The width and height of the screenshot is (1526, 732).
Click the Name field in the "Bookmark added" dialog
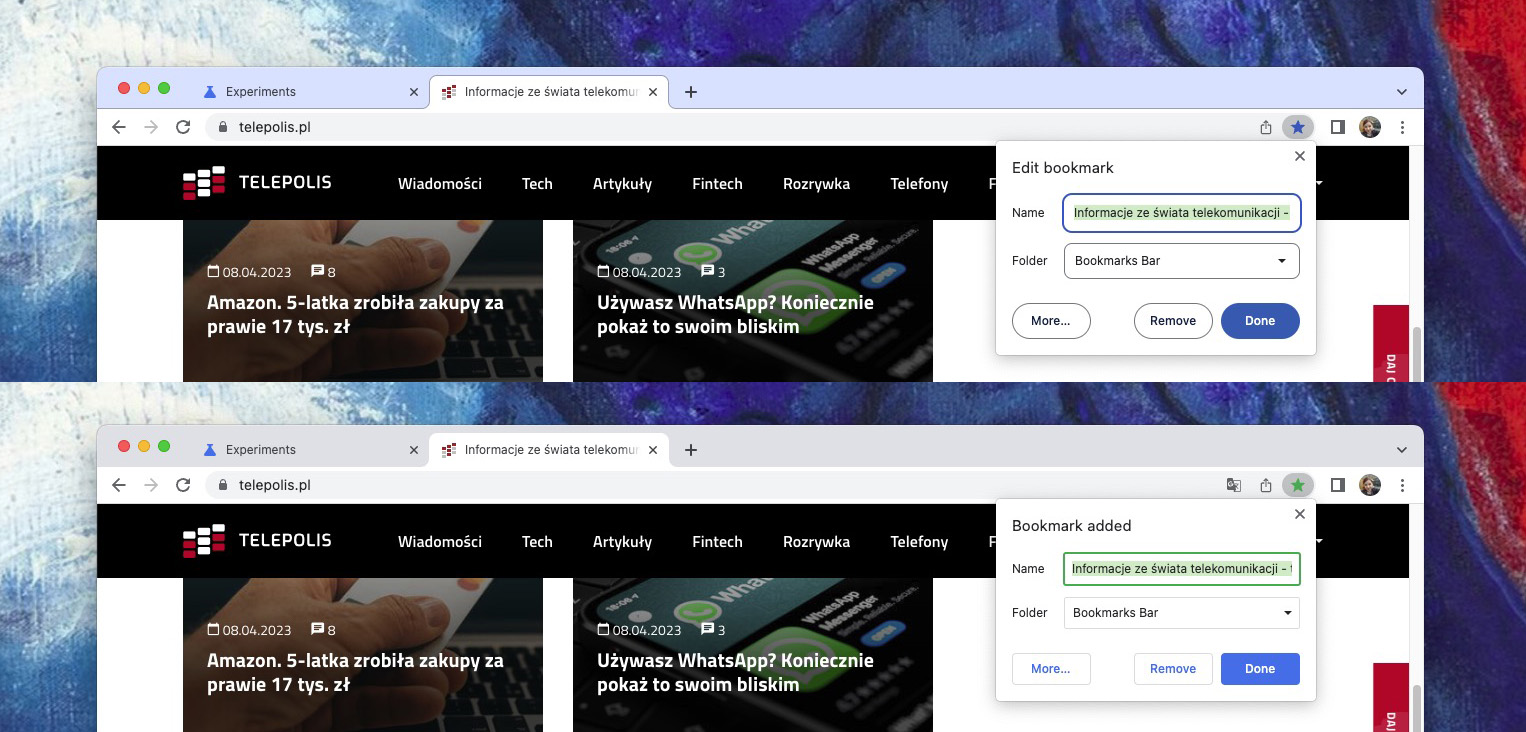pyautogui.click(x=1181, y=568)
